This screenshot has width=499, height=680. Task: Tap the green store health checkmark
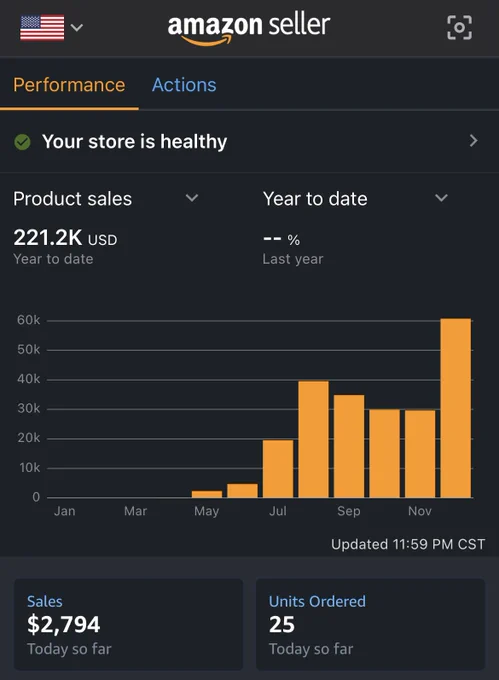(23, 142)
